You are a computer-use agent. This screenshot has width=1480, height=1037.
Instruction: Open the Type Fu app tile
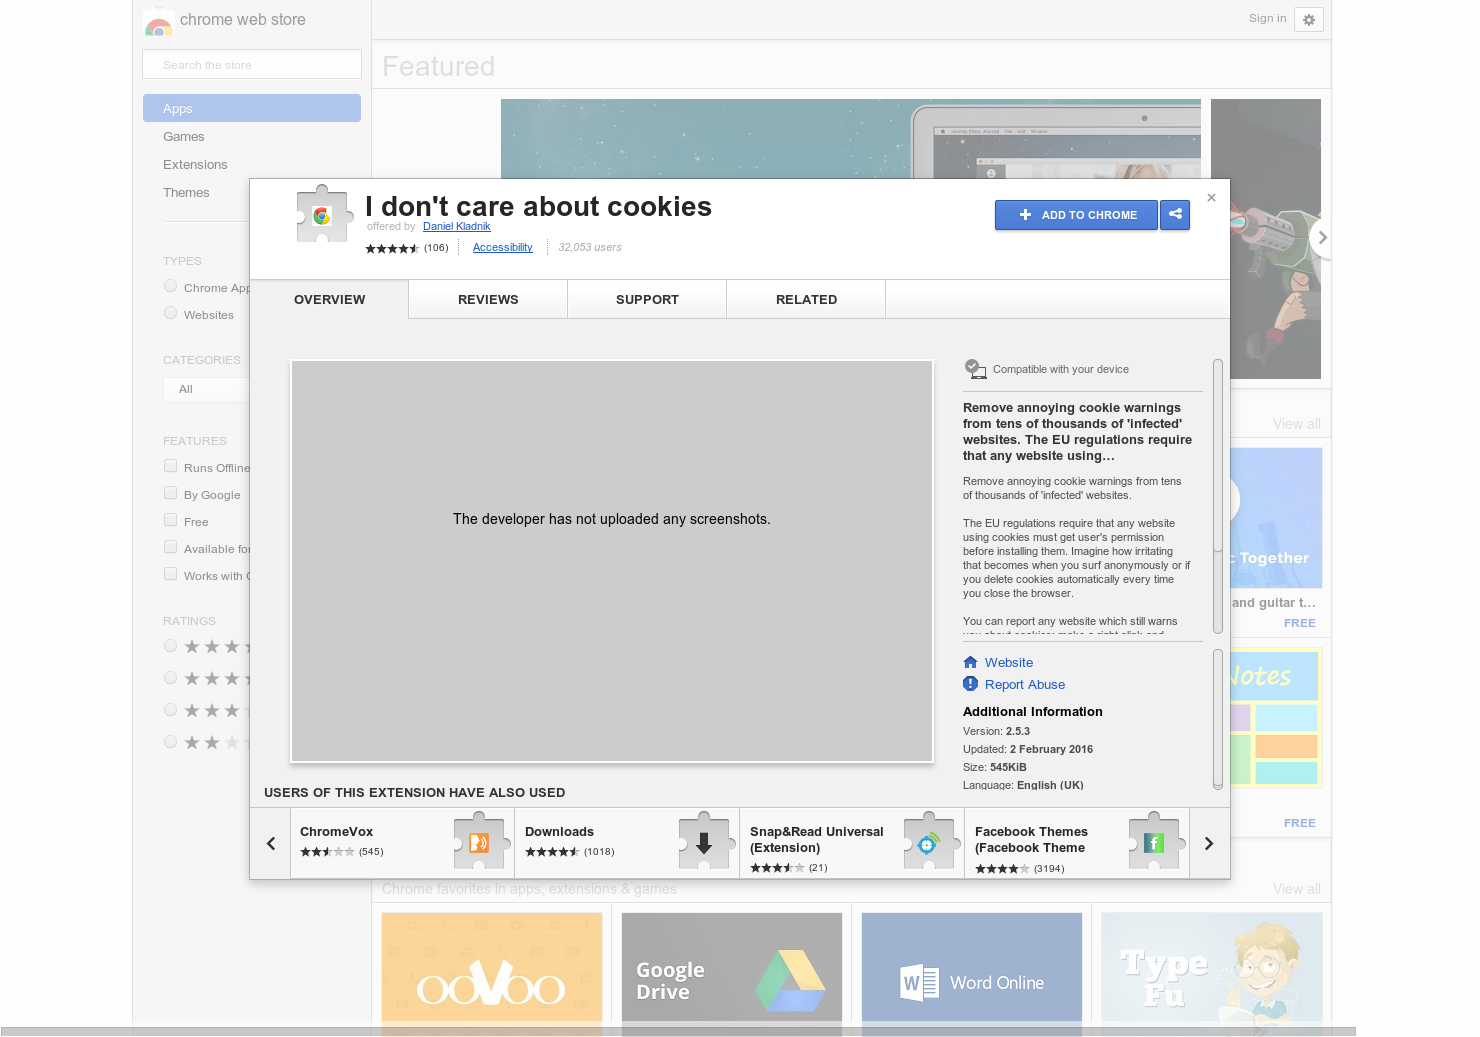1212,974
